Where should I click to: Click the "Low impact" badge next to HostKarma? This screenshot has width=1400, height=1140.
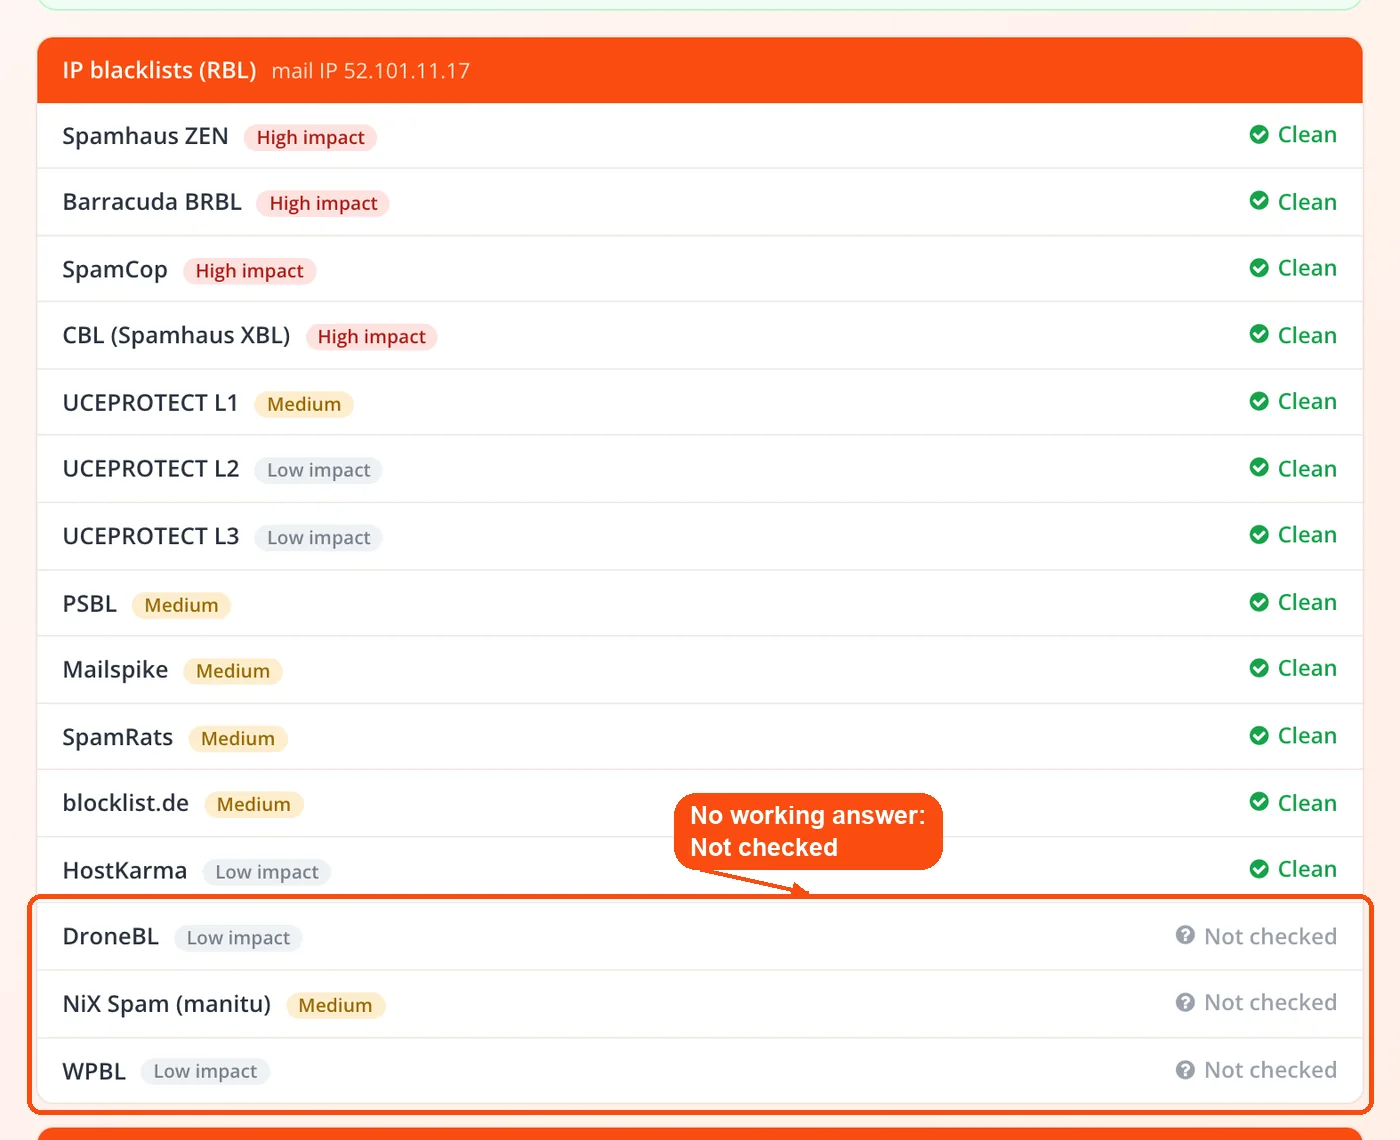tap(267, 872)
